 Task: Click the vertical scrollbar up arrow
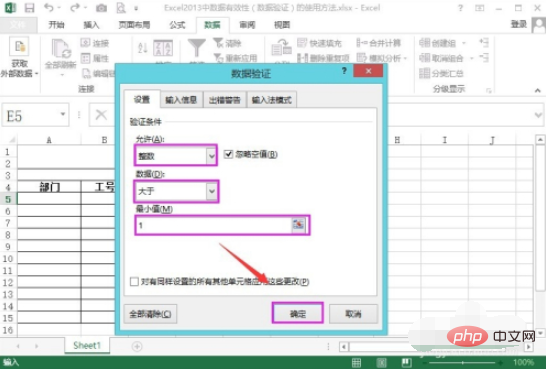(540, 140)
